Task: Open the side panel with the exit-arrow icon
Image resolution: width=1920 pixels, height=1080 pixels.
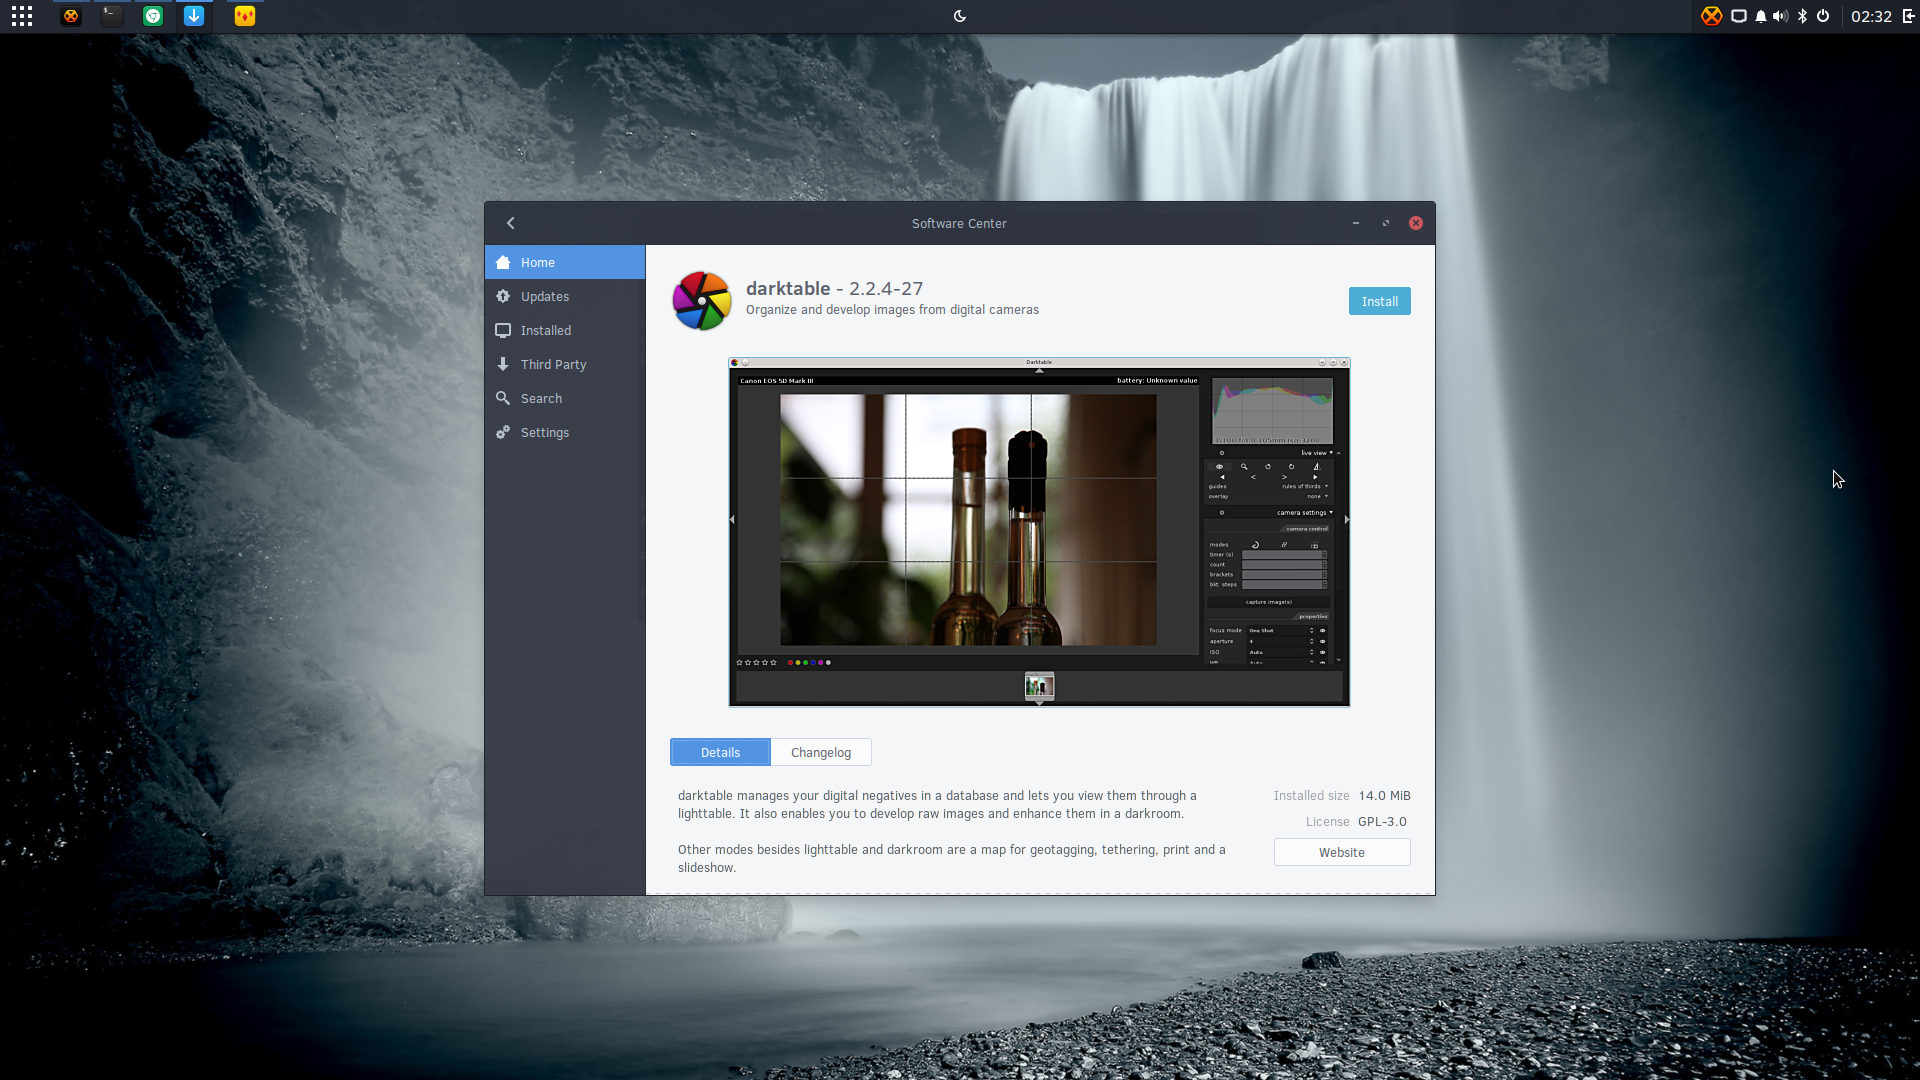Action: point(1908,16)
